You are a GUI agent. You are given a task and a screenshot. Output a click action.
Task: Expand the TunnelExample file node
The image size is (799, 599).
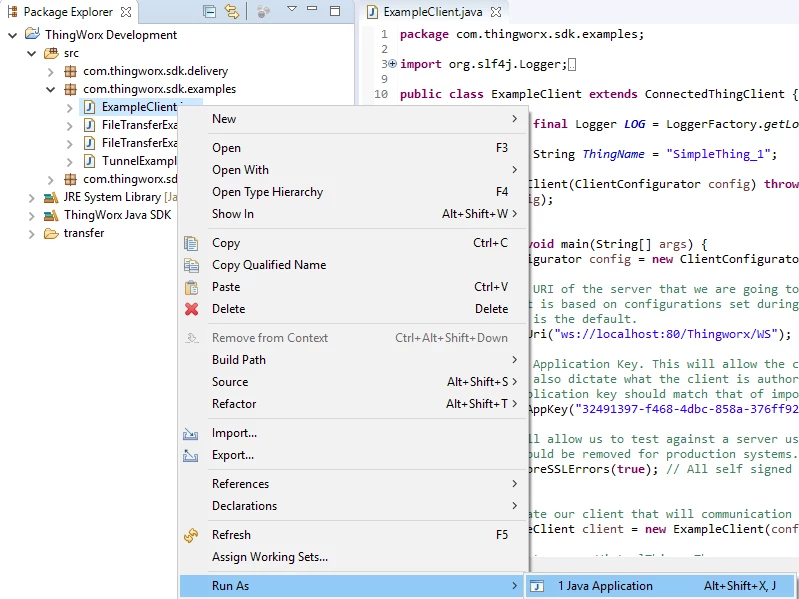point(70,161)
